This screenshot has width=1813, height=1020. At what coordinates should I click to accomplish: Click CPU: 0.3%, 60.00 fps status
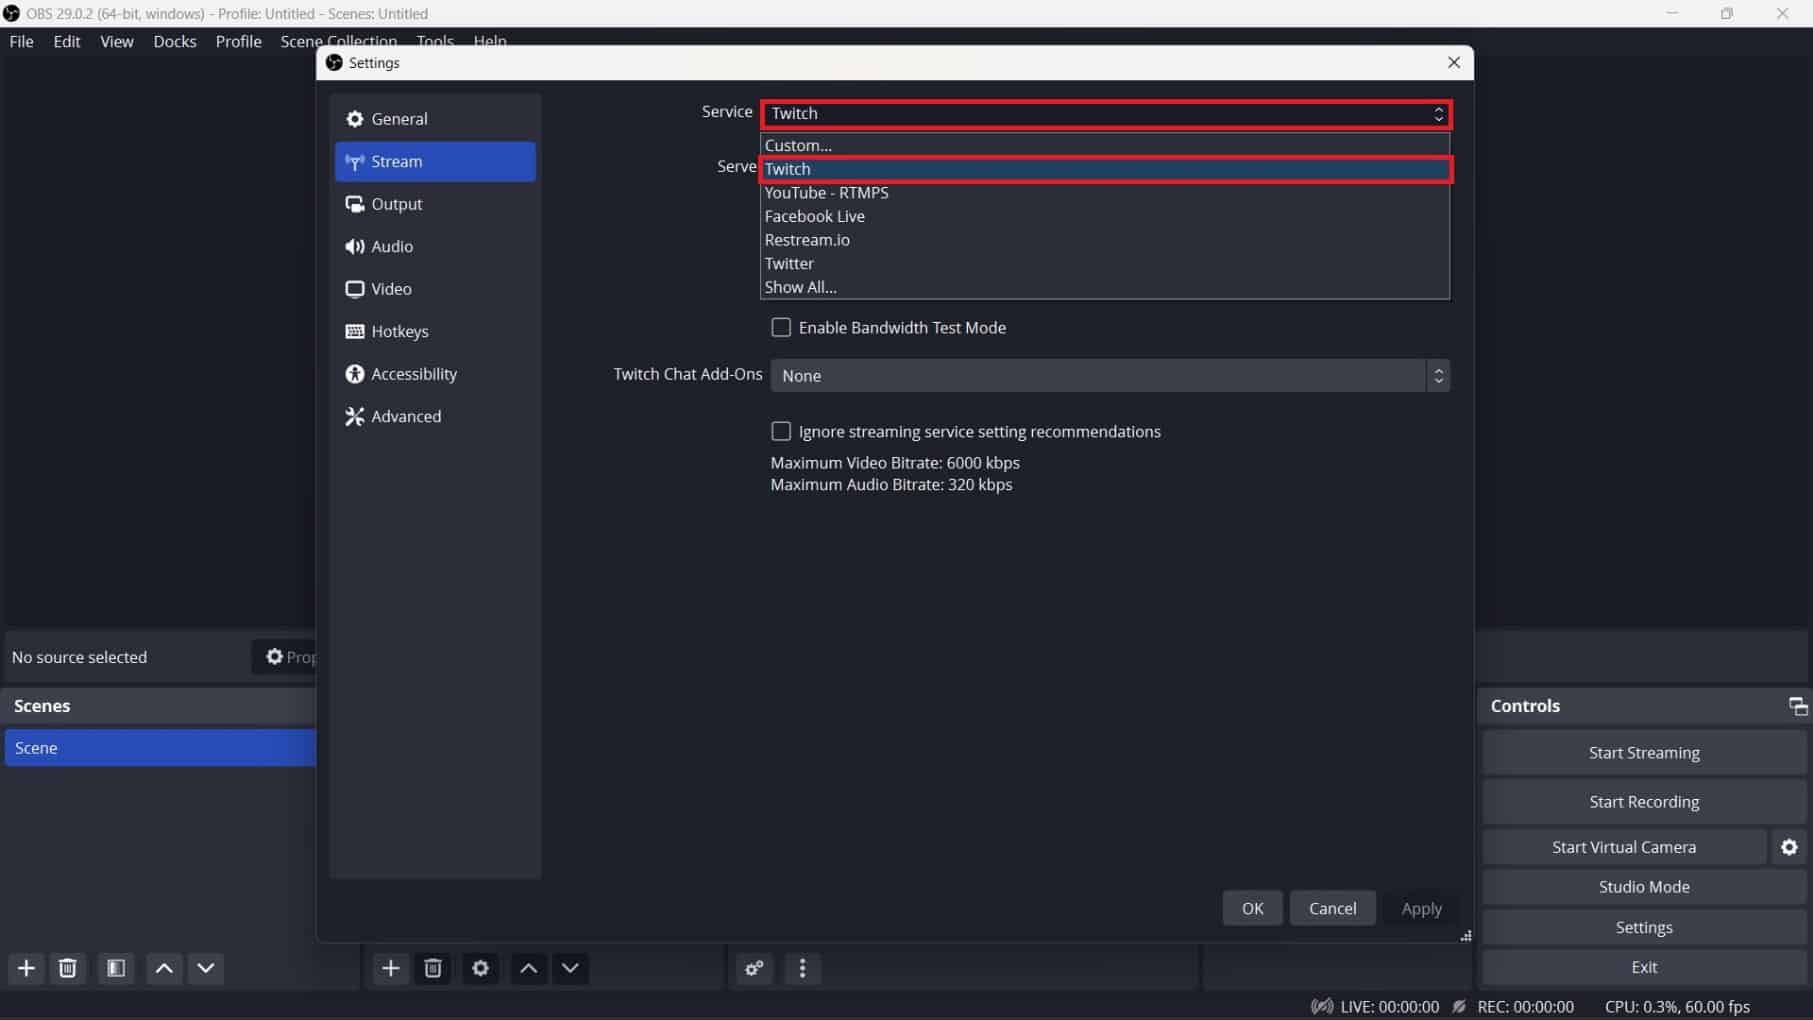[x=1677, y=1006]
